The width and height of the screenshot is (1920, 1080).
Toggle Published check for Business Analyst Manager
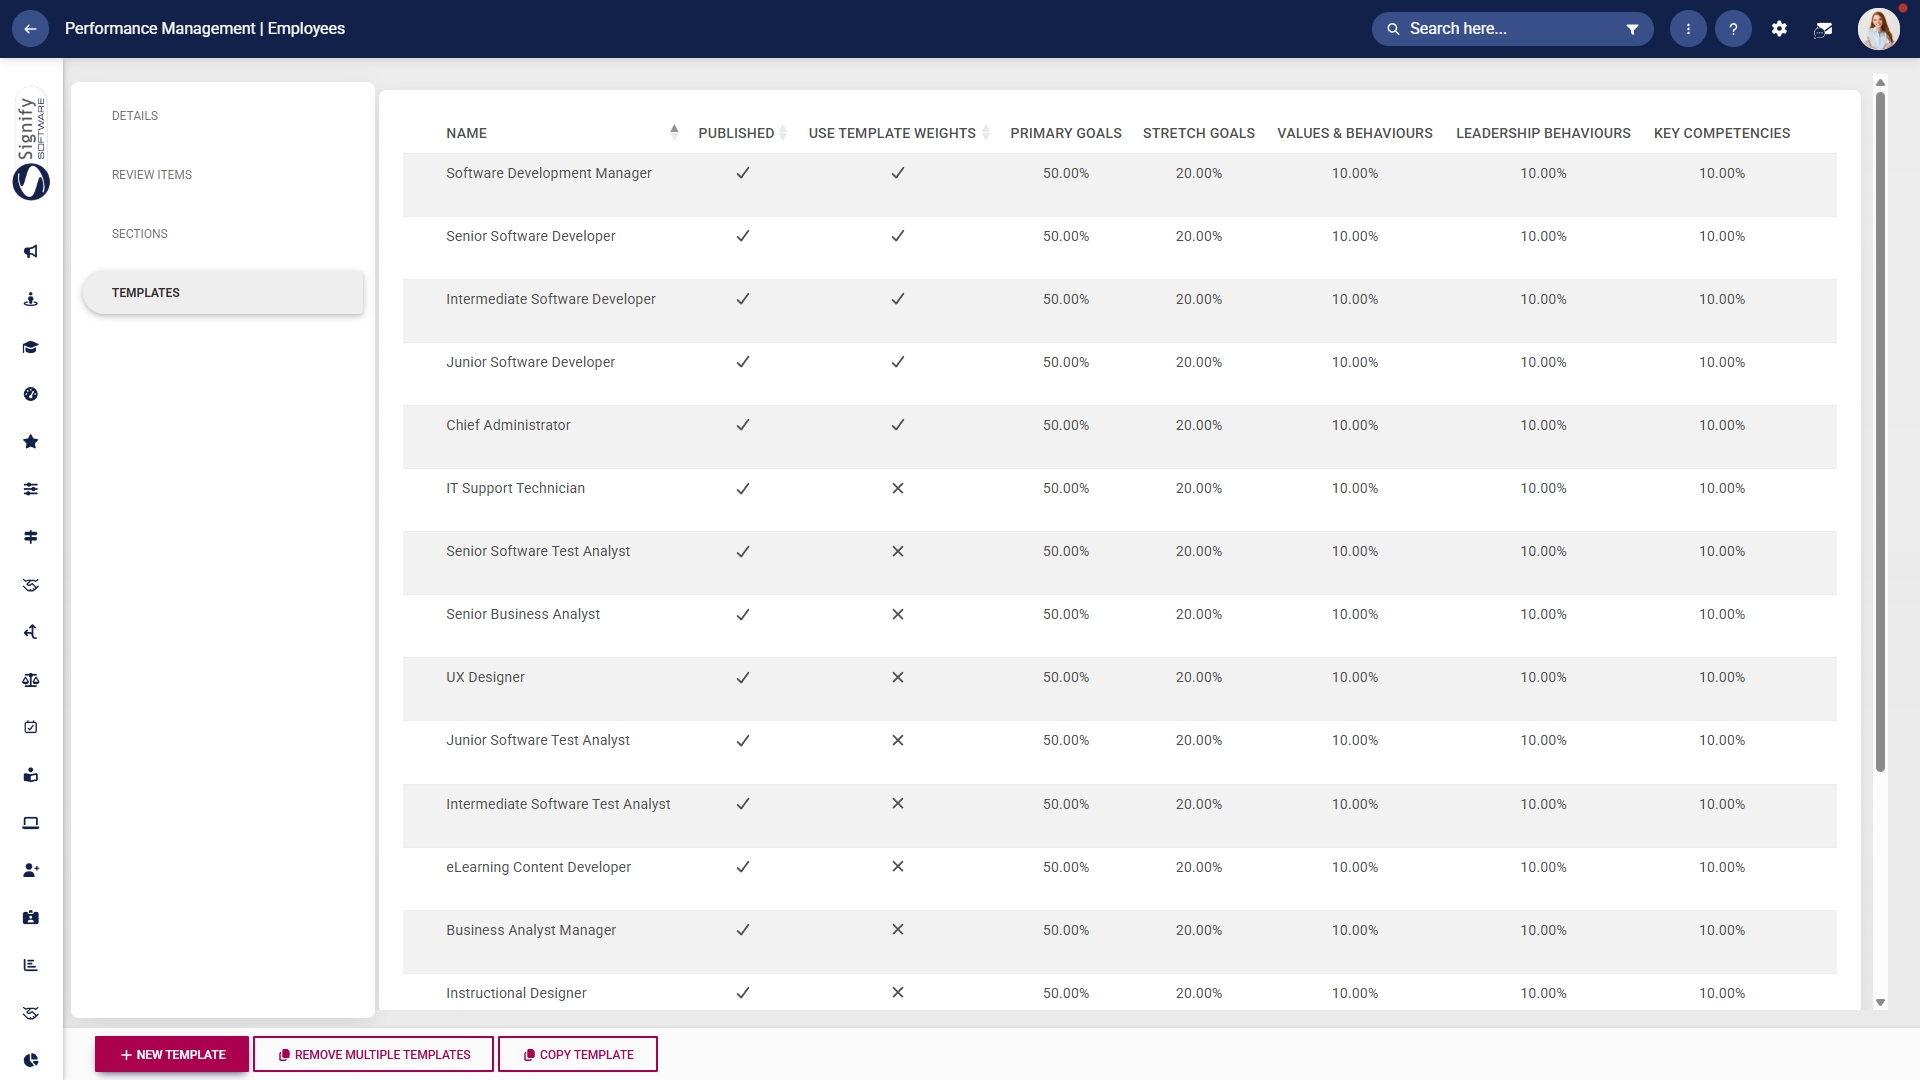point(742,930)
